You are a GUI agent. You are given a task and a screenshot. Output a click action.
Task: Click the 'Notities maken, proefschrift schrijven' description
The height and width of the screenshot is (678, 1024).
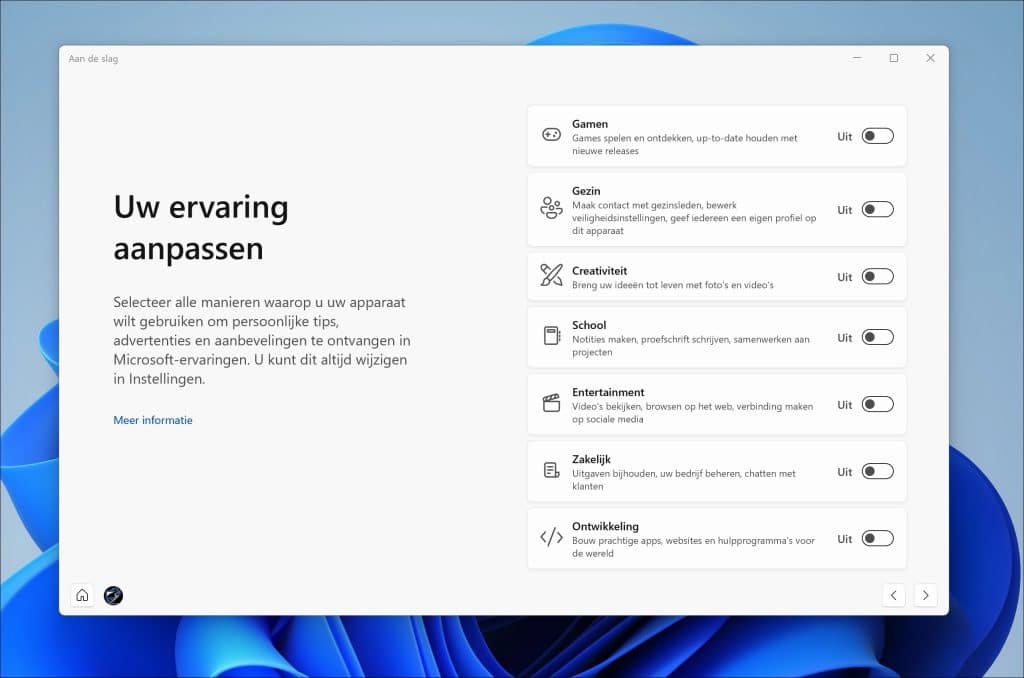[690, 346]
